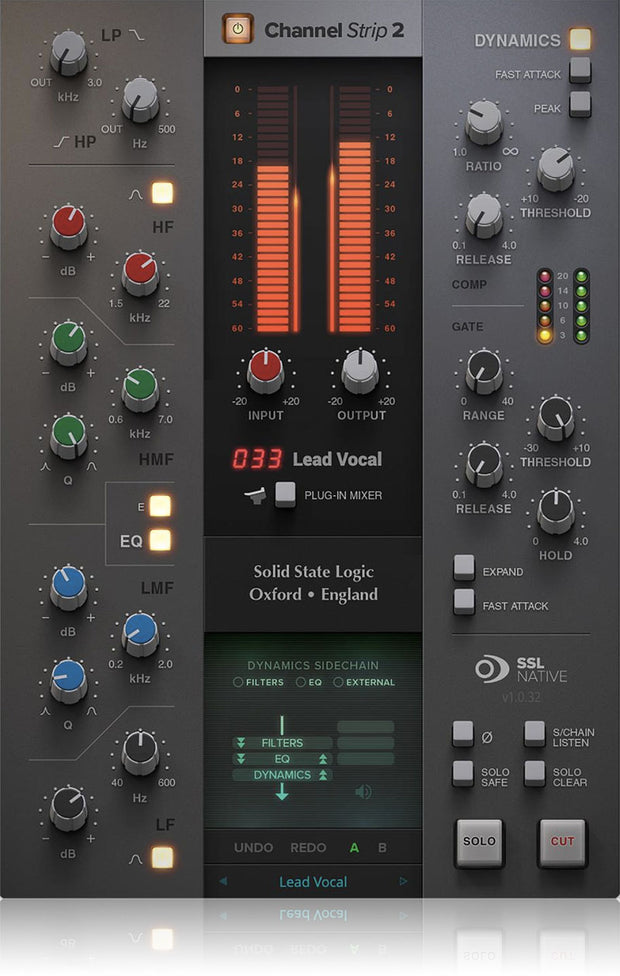Image resolution: width=620 pixels, height=976 pixels.
Task: Click the HP filter Hz knob
Action: (140, 98)
